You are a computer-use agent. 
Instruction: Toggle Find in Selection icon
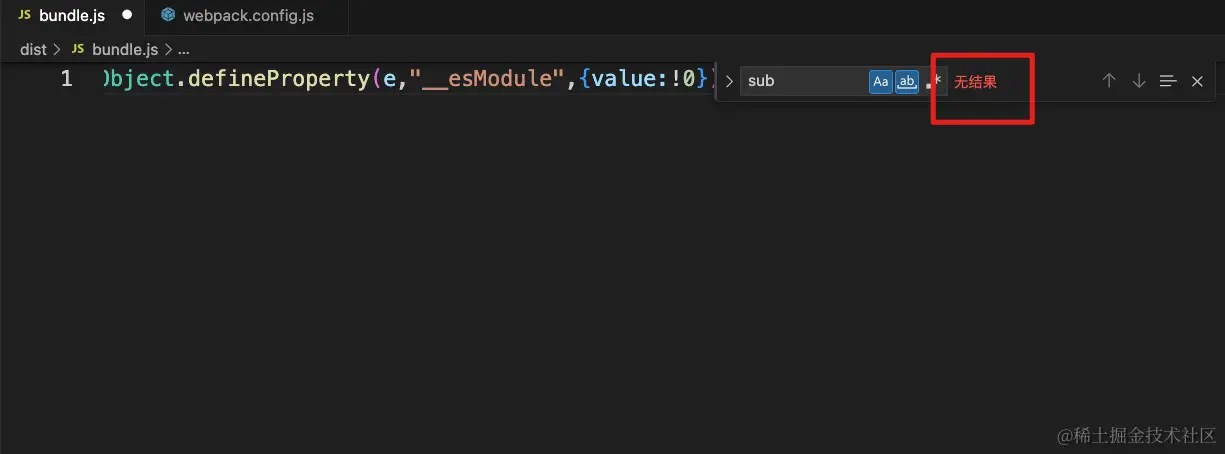click(1168, 81)
